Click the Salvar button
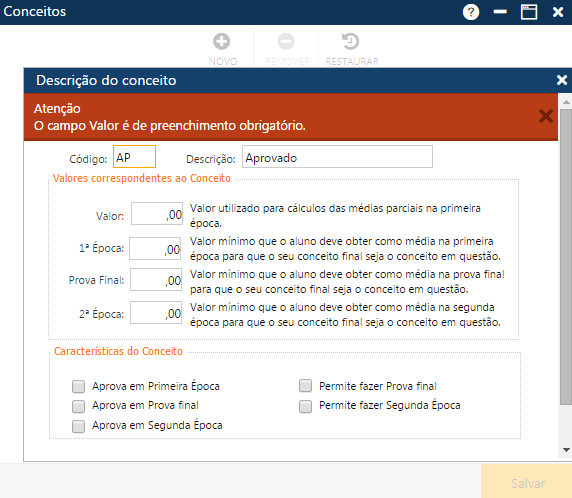The height and width of the screenshot is (498, 572). pos(526,482)
